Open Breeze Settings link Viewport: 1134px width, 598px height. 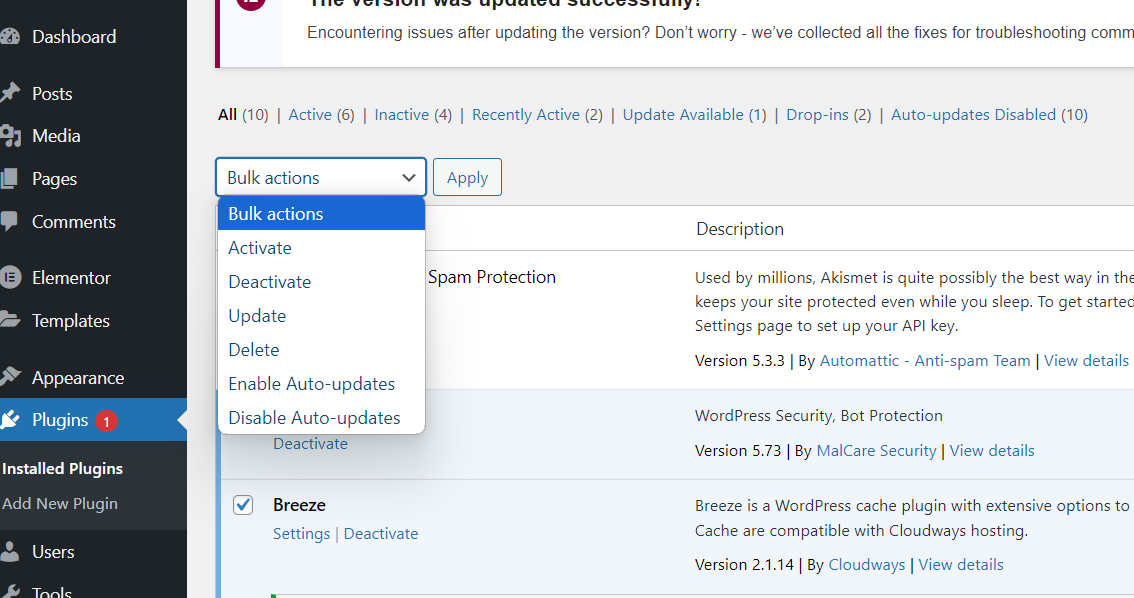pos(301,534)
